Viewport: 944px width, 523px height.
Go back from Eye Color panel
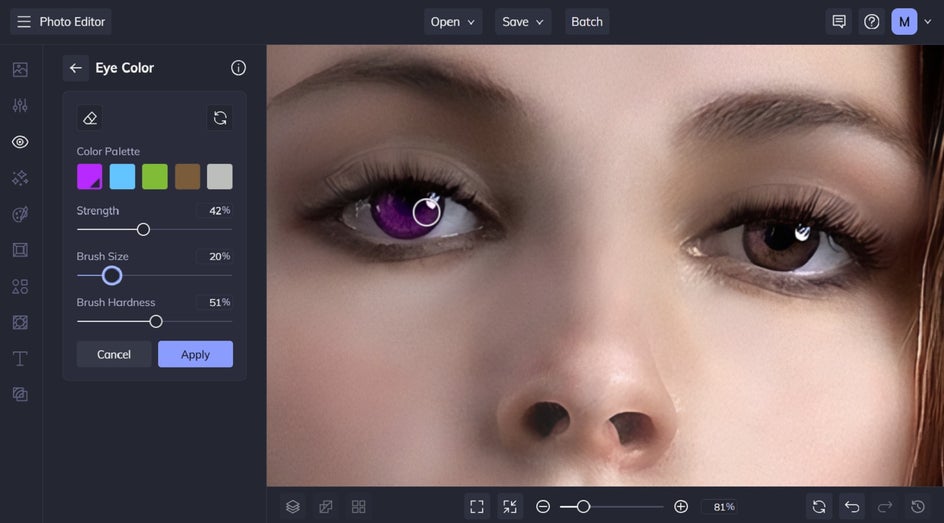(75, 68)
